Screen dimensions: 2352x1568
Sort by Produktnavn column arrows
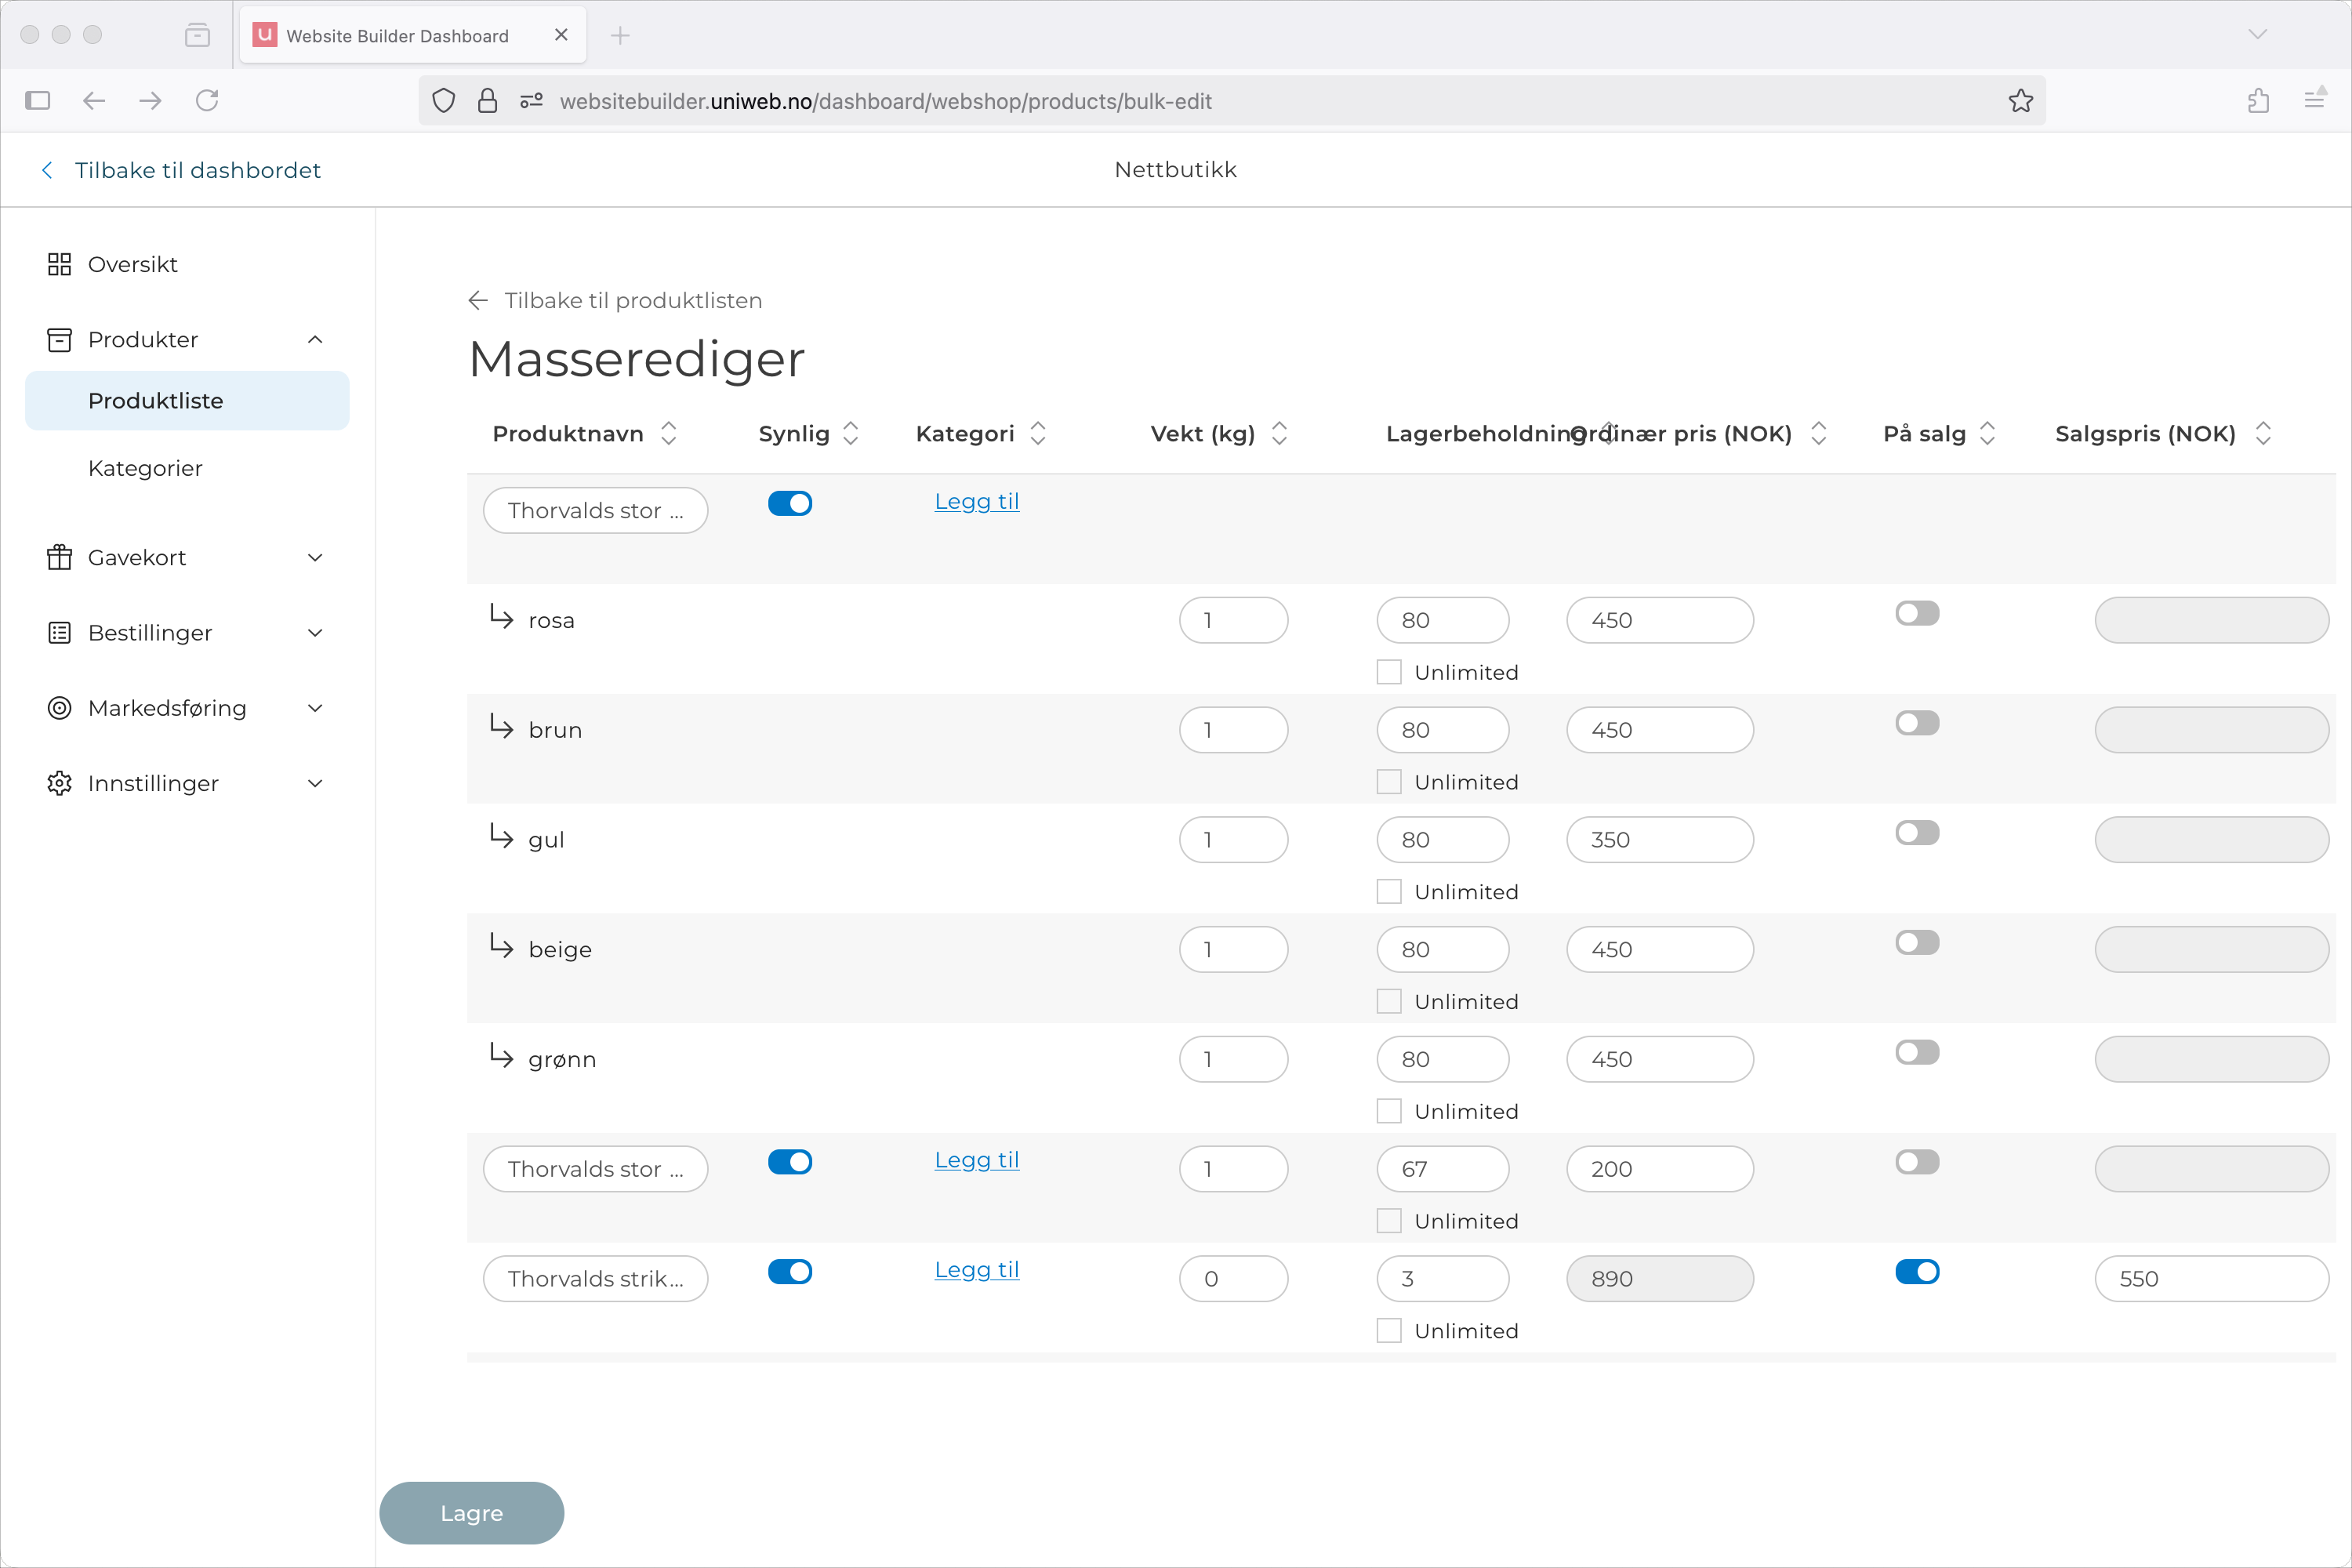[669, 433]
